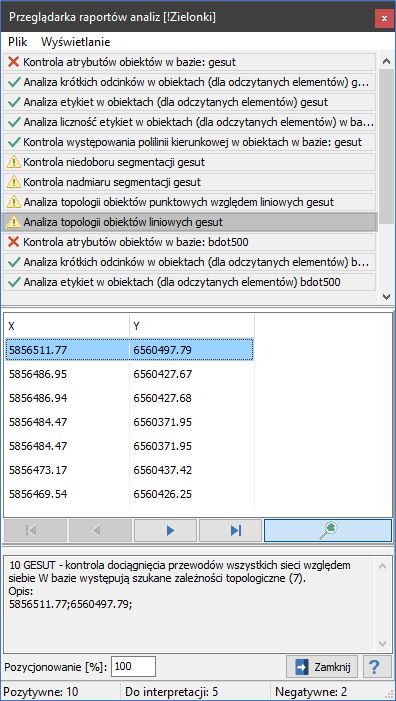Open the Wyświetlanie menu
The image size is (396, 701).
pyautogui.click(x=76, y=42)
